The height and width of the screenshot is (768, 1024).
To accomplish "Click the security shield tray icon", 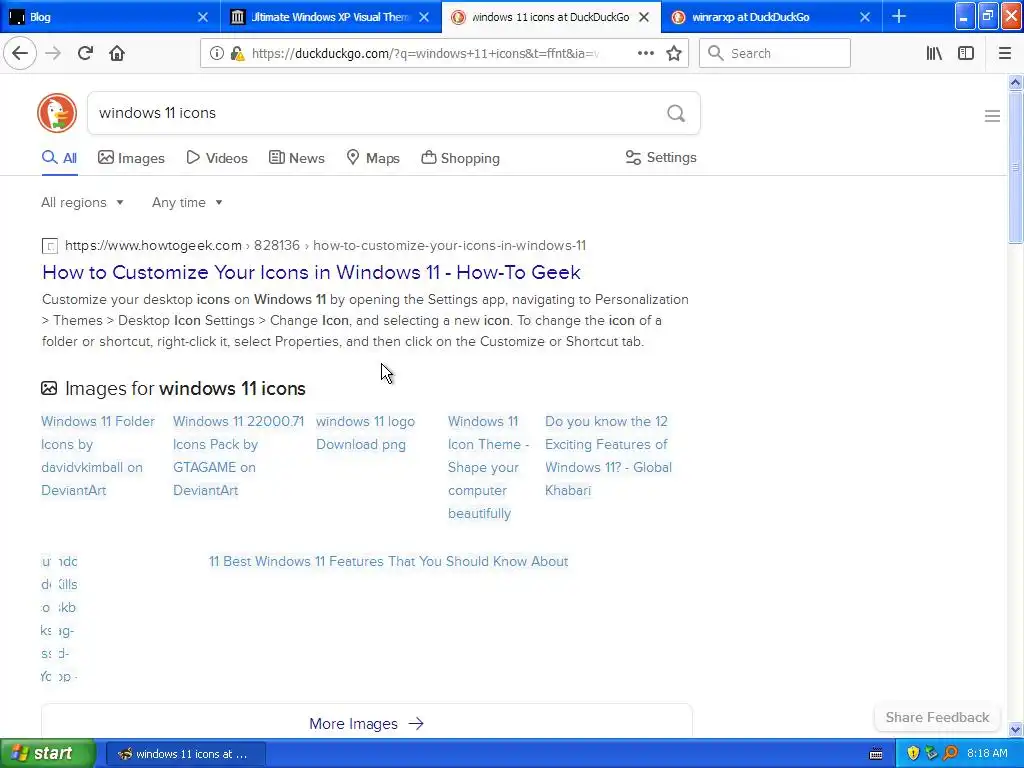I will [x=913, y=753].
